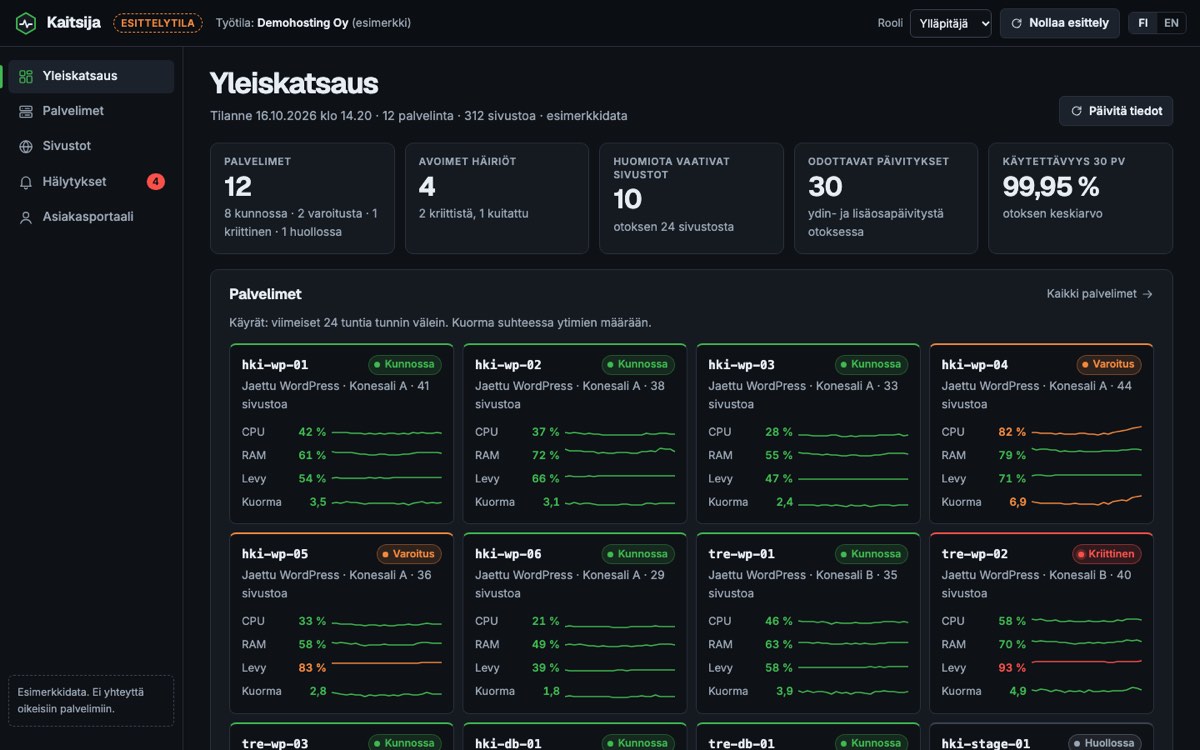Open the Käytettävyys 30 pv card

pos(1080,198)
